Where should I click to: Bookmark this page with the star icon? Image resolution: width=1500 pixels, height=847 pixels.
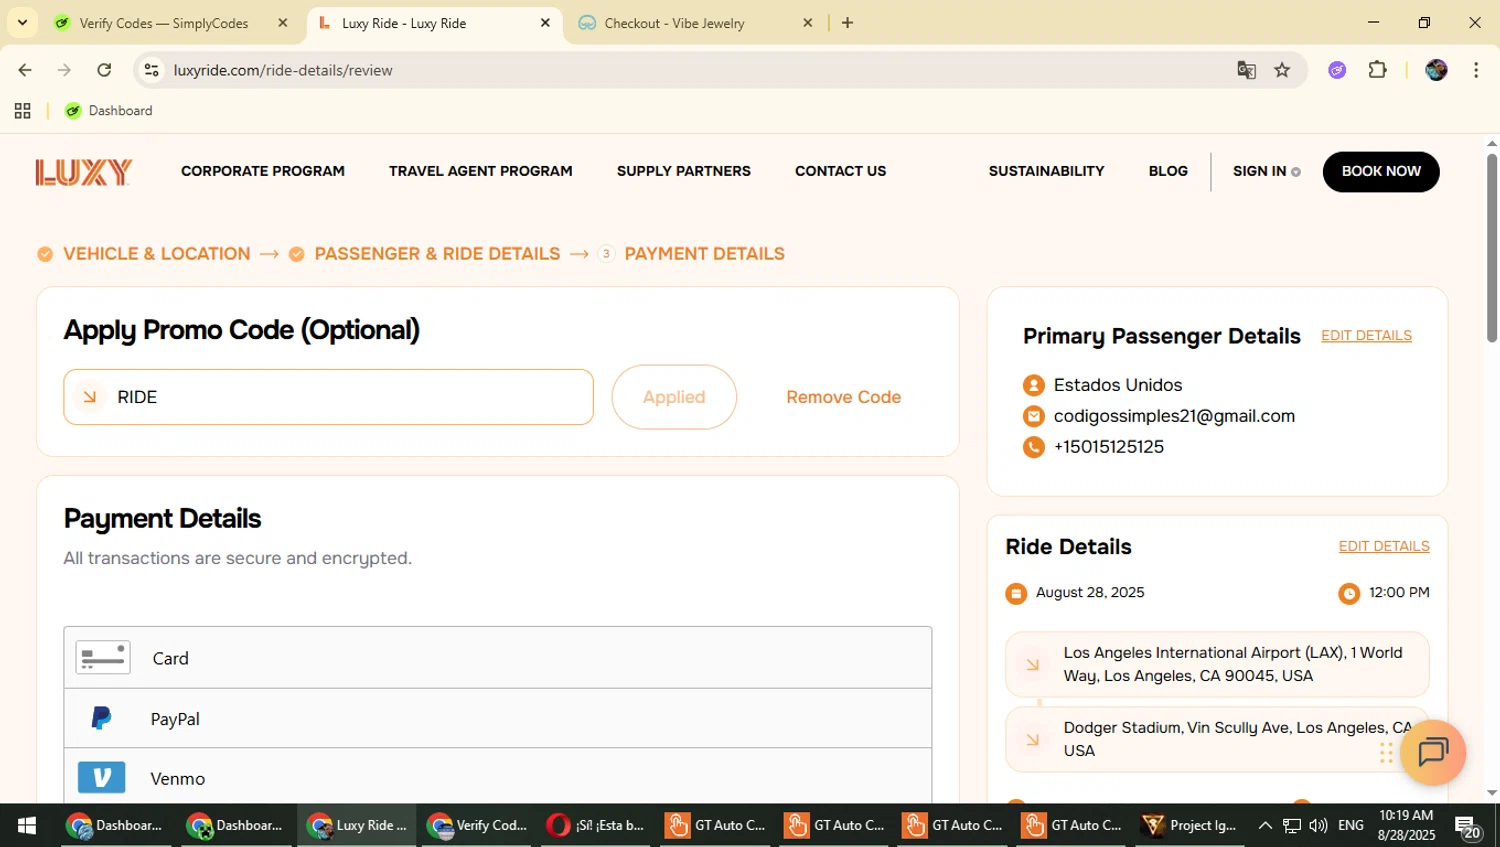(x=1282, y=70)
